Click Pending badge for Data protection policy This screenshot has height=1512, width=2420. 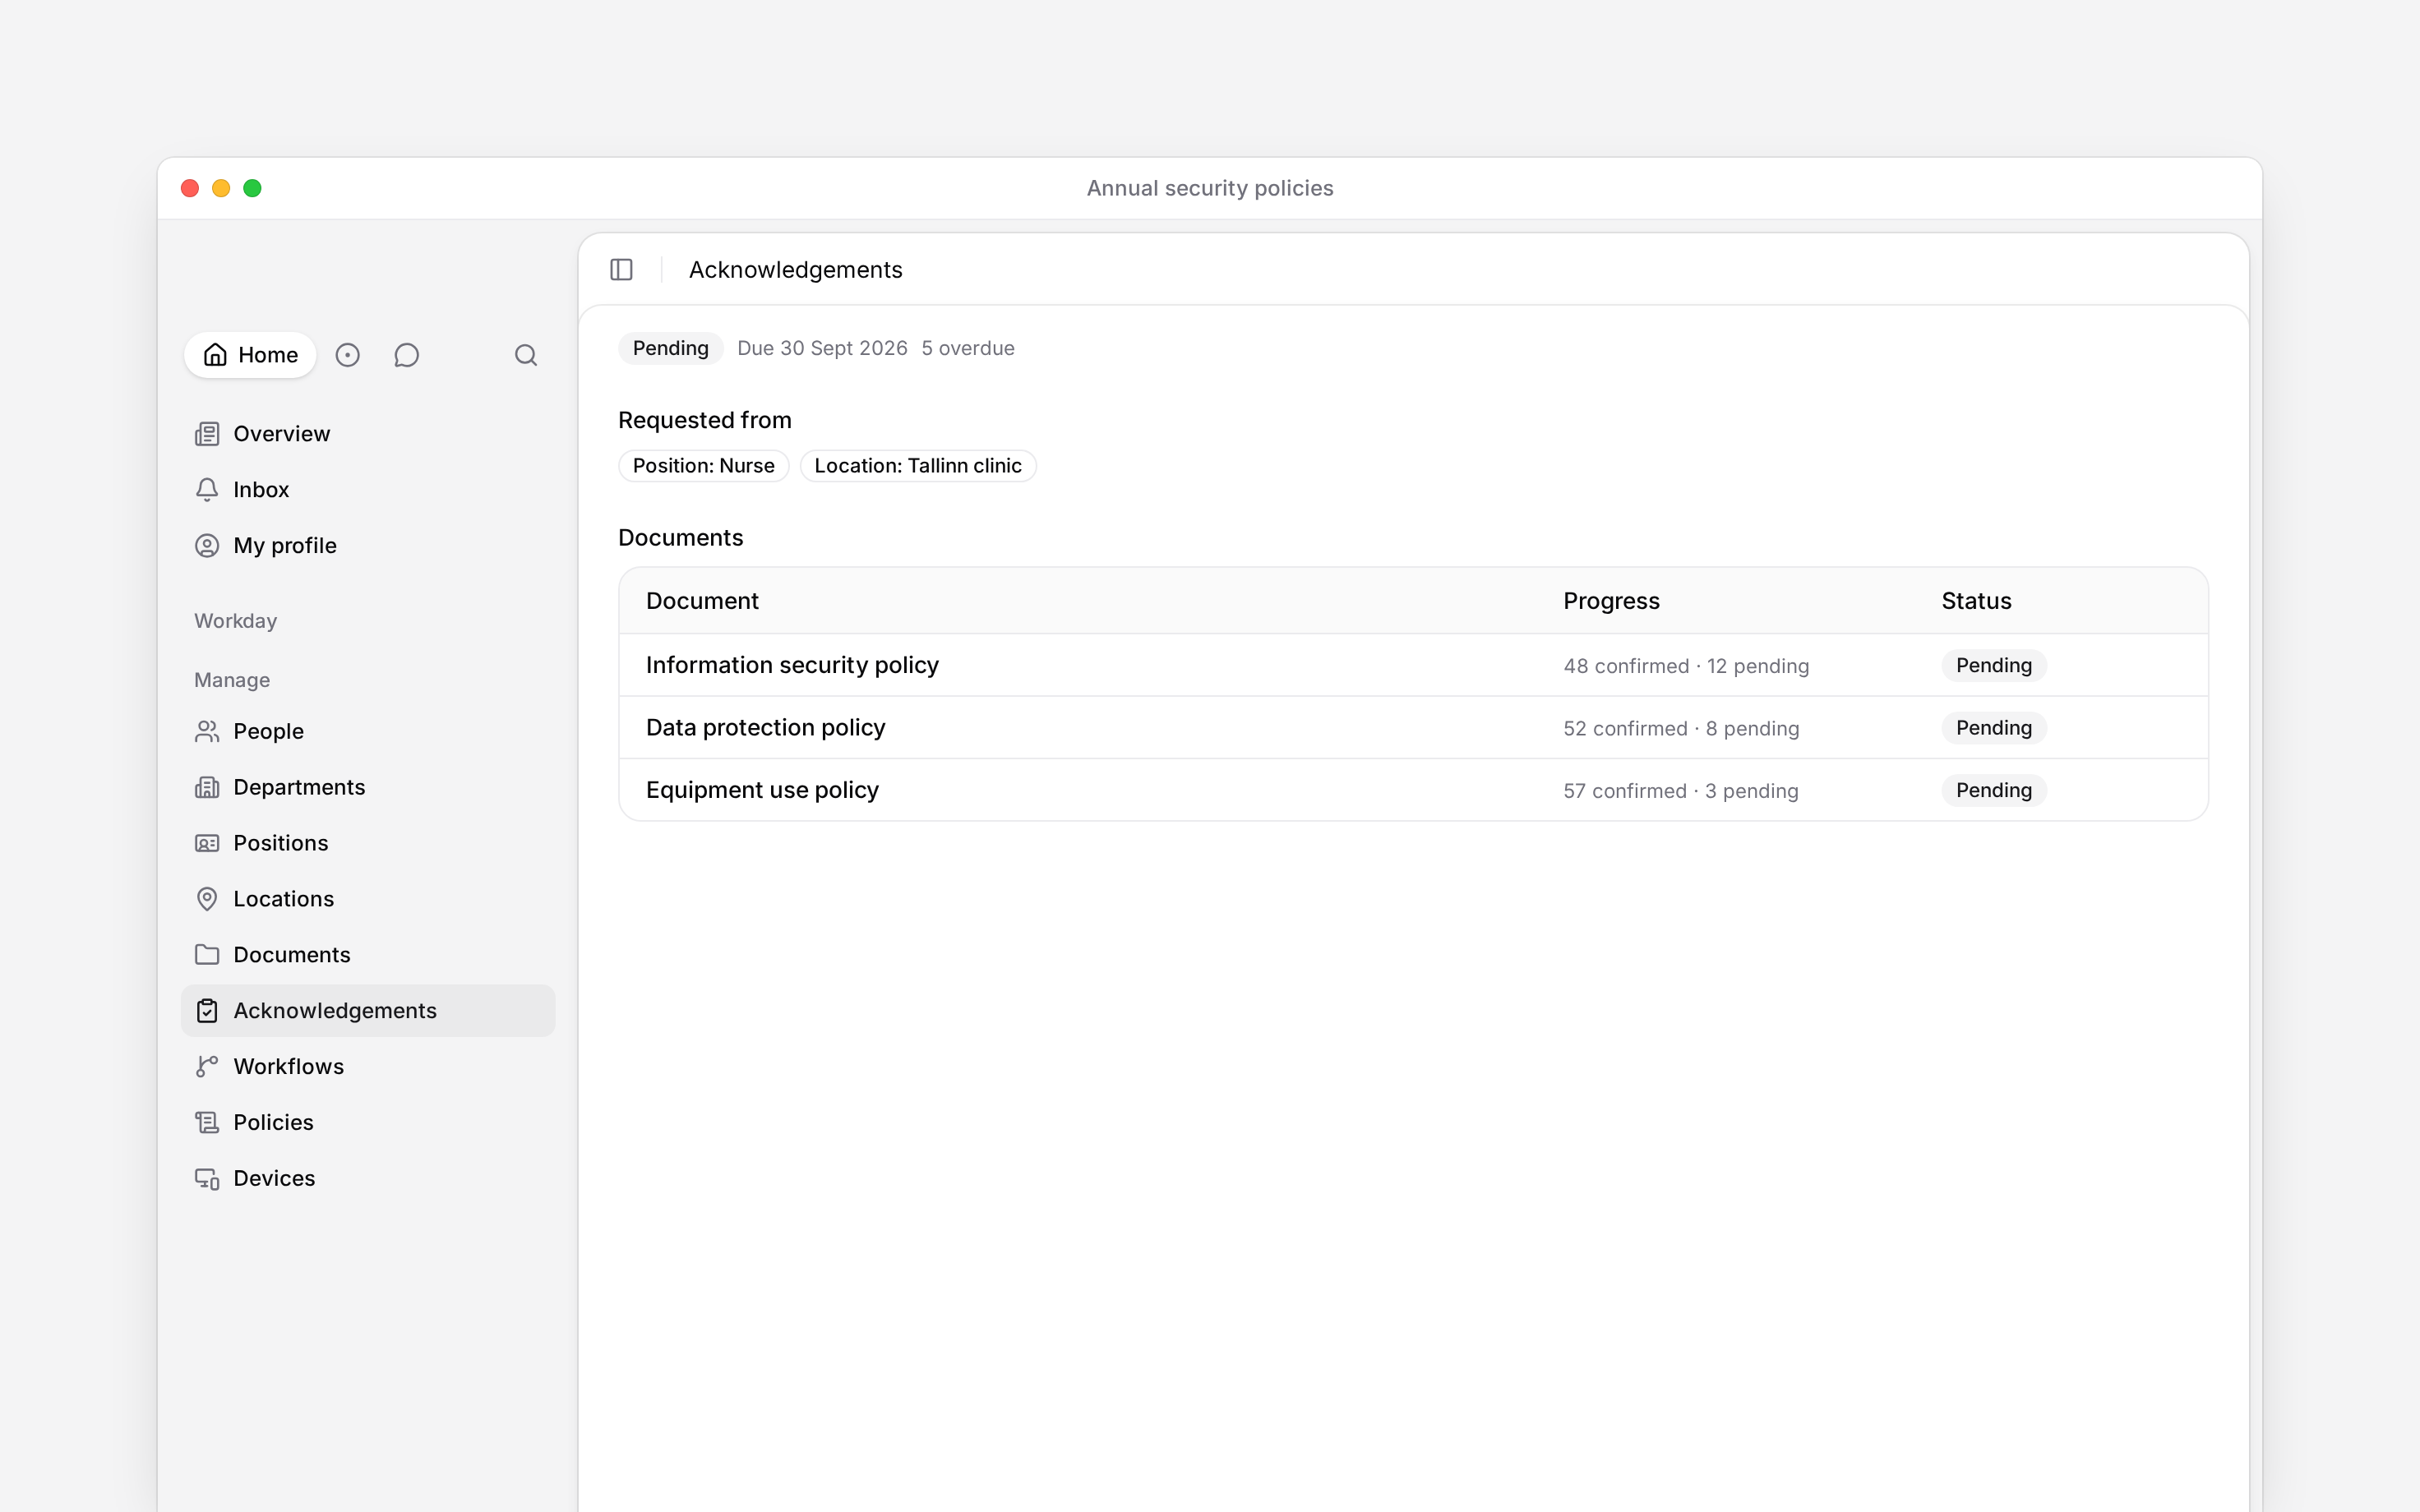(x=1994, y=728)
